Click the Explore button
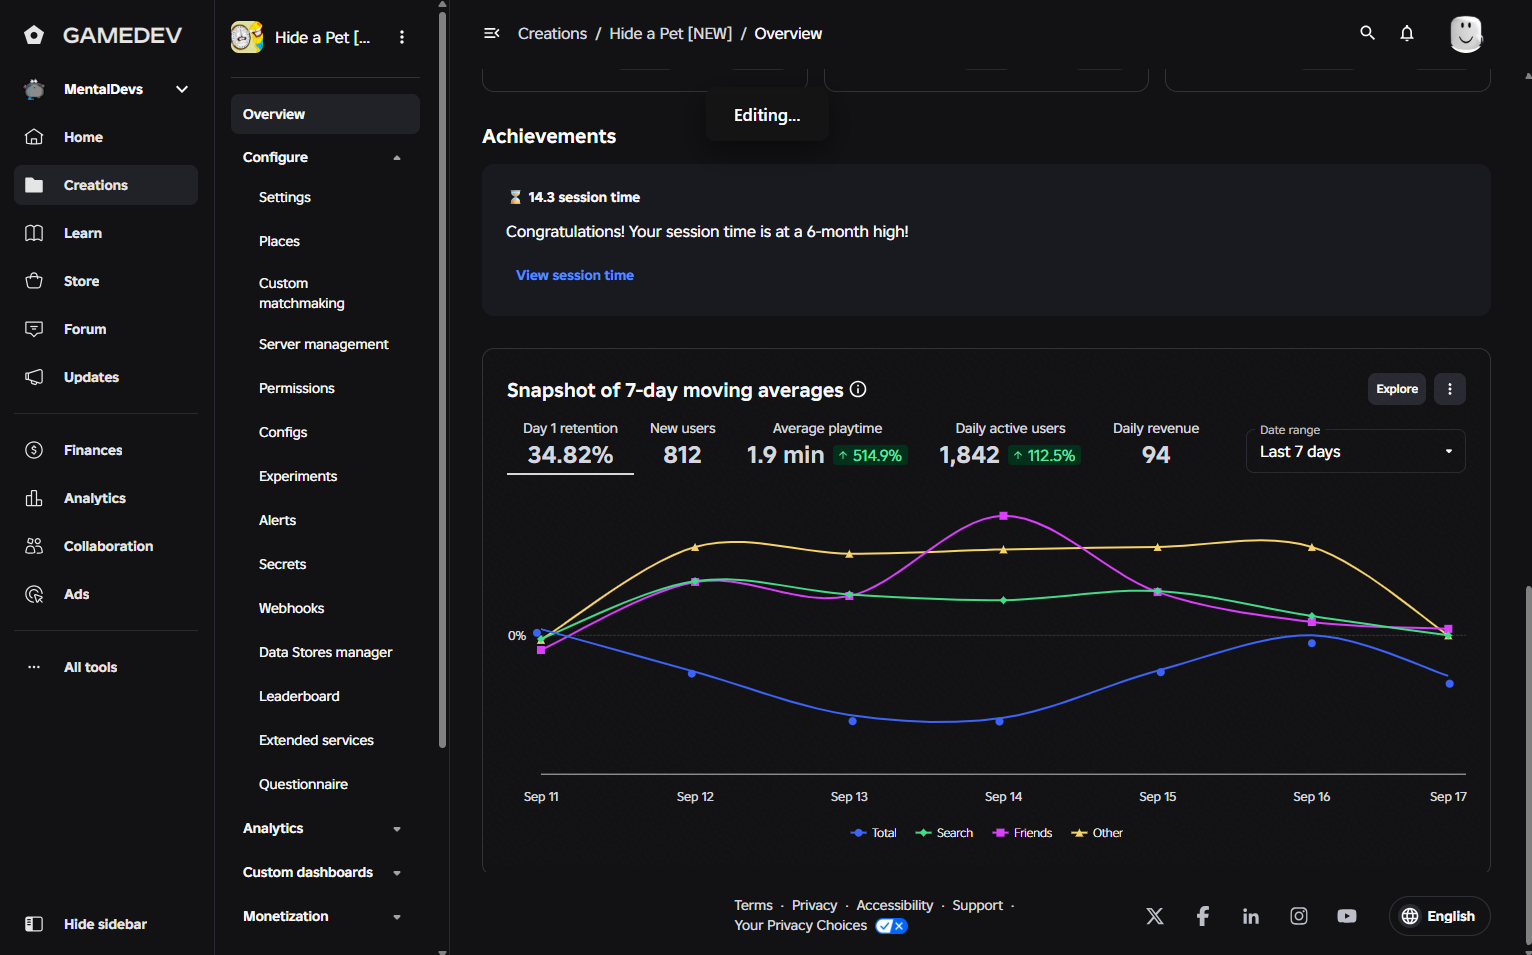1532x955 pixels. click(1397, 389)
